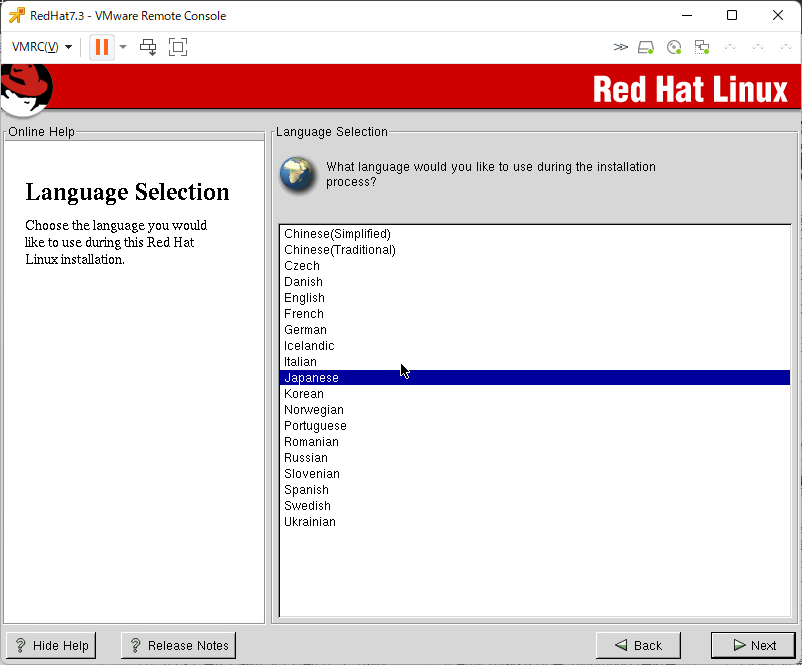Open the power options arrow next to pause

click(x=123, y=47)
